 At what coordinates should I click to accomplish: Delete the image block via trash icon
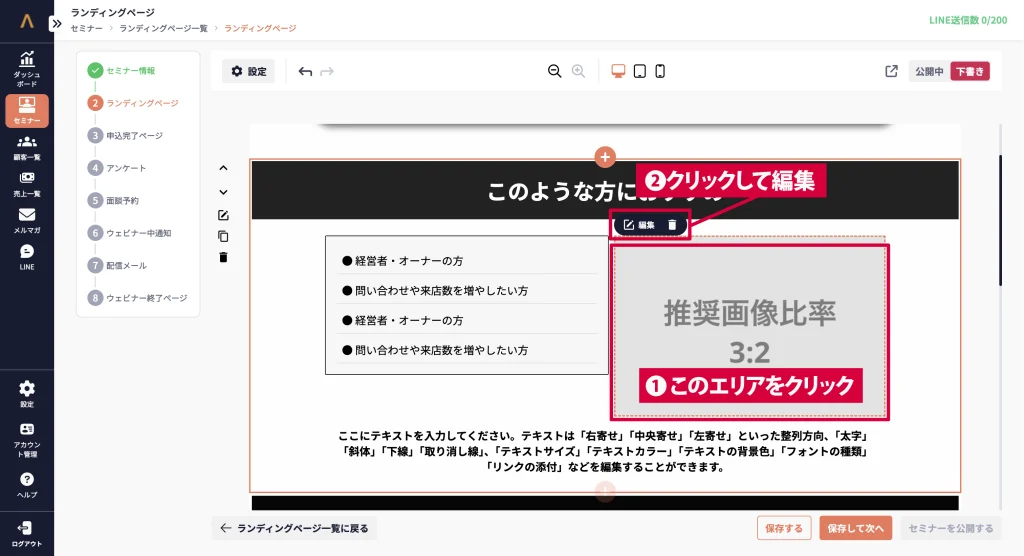click(672, 225)
